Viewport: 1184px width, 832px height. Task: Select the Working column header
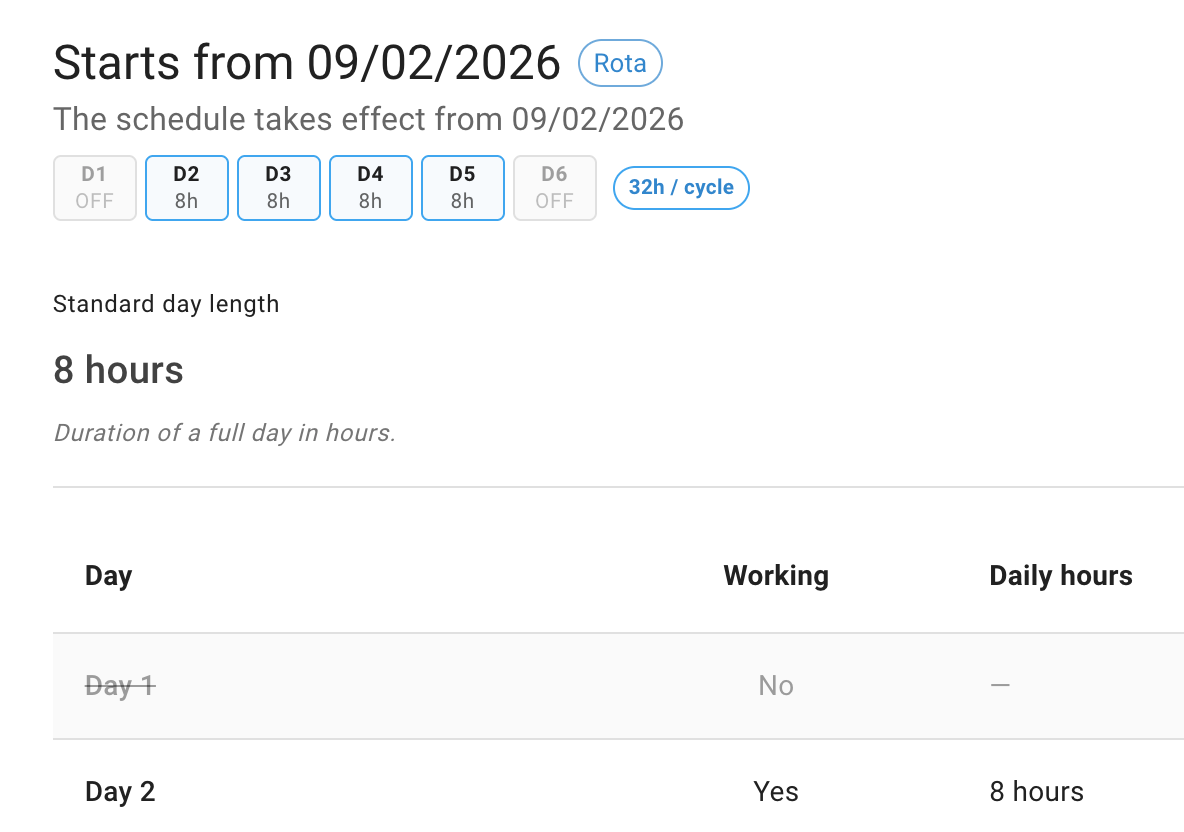(x=776, y=575)
